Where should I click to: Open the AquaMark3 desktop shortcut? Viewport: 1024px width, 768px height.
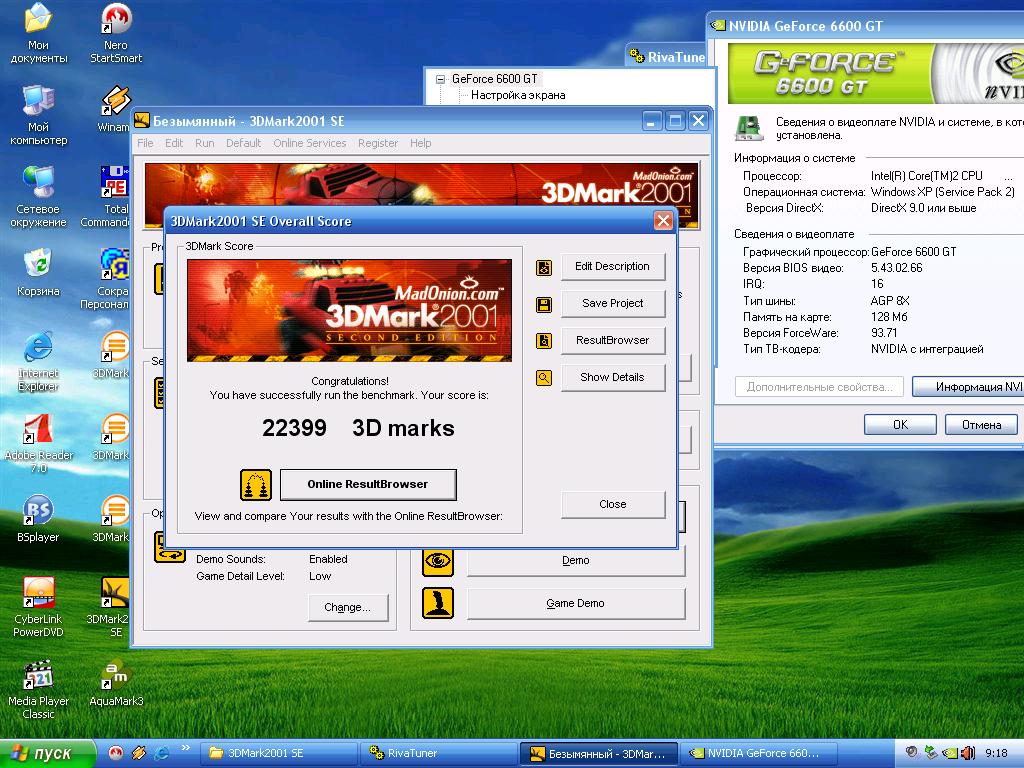pyautogui.click(x=116, y=684)
